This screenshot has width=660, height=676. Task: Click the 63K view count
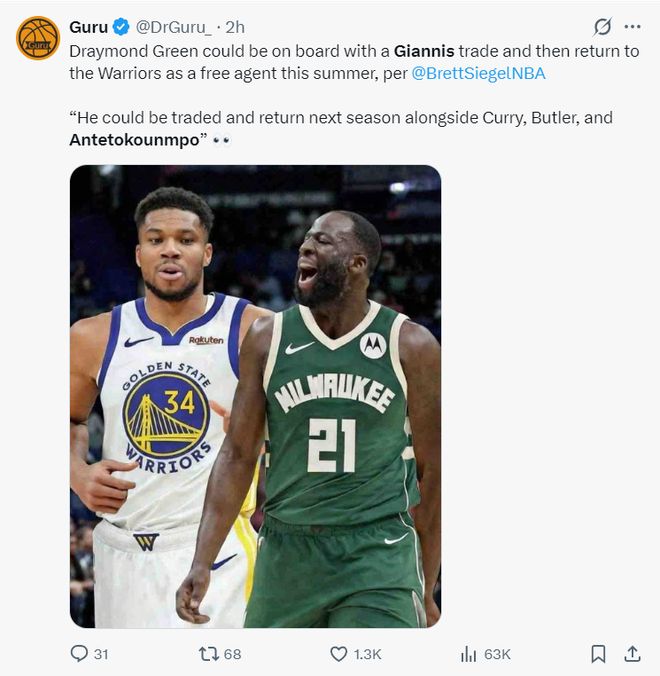coord(497,654)
